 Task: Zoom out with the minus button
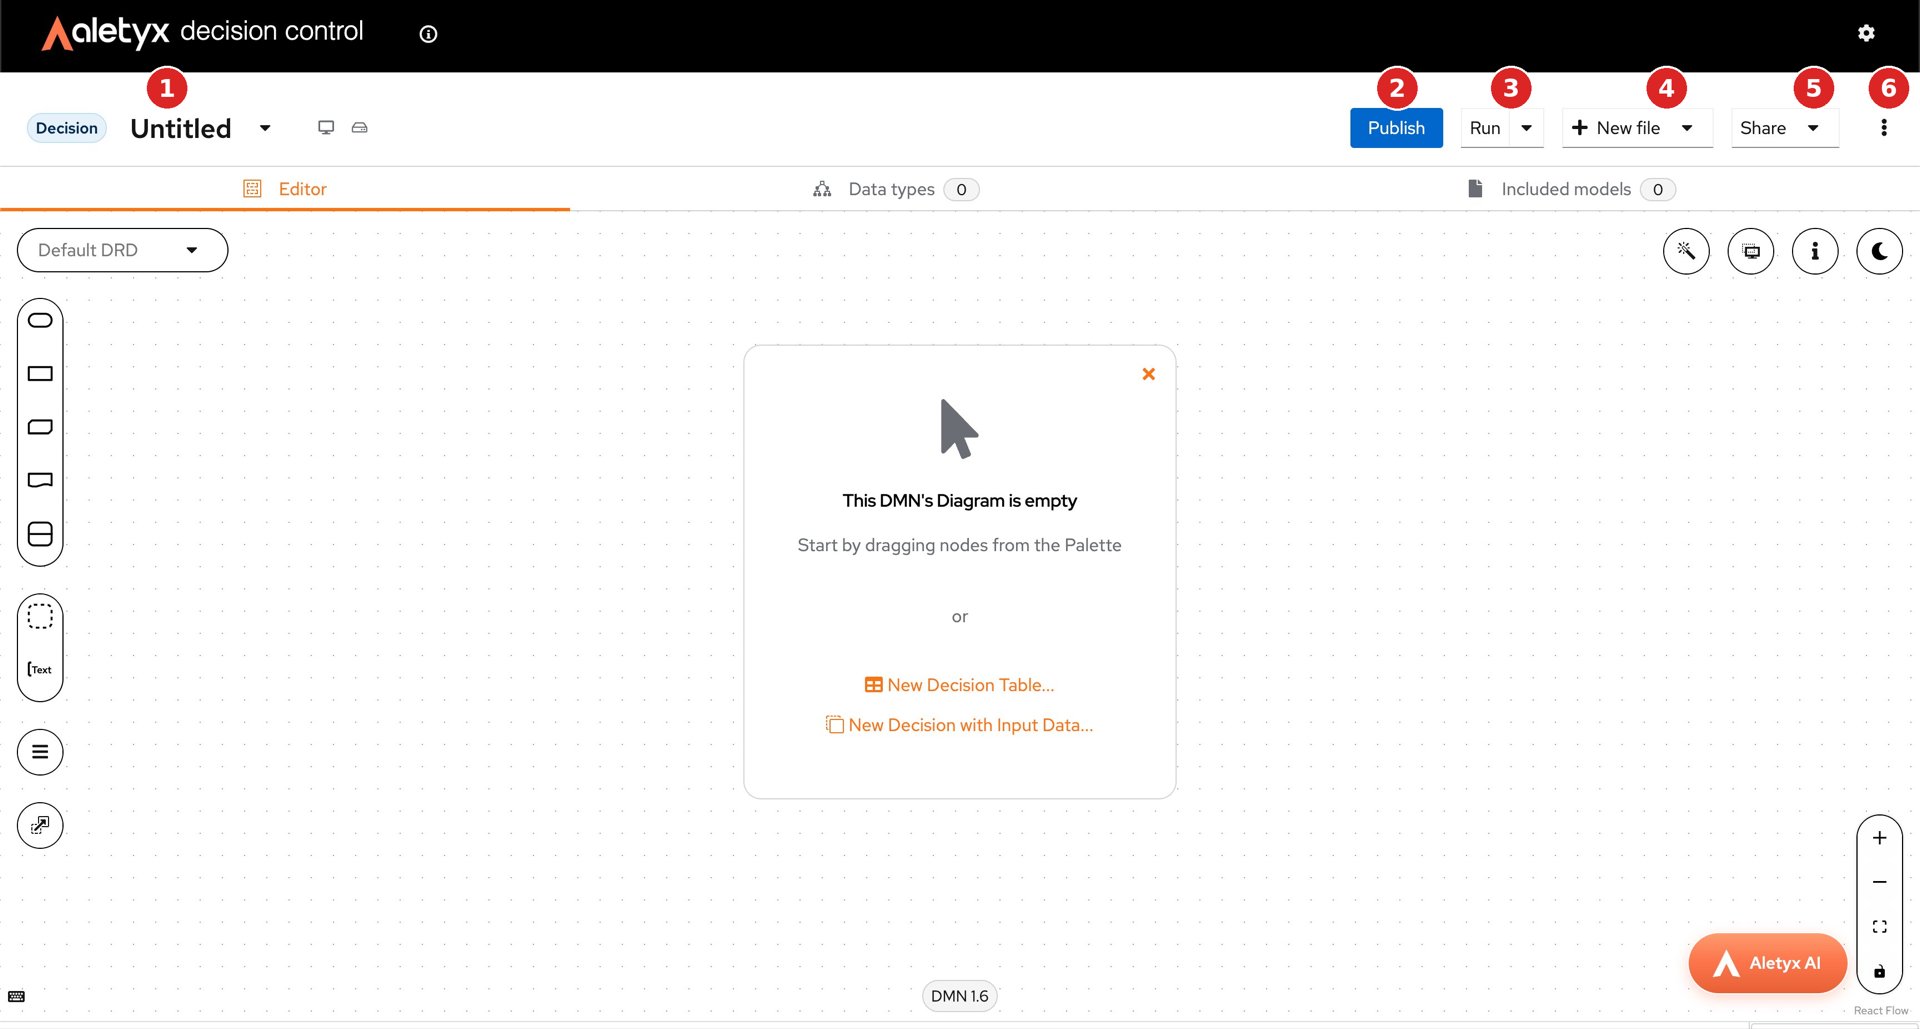coord(1880,882)
